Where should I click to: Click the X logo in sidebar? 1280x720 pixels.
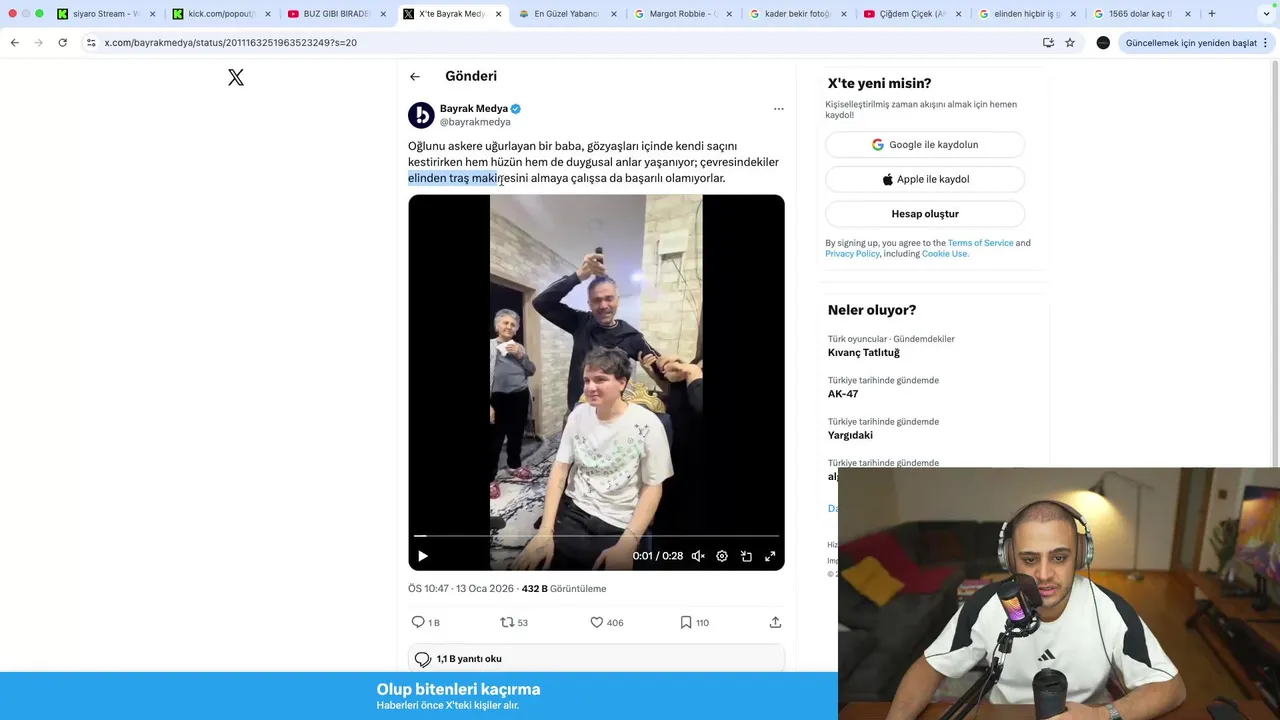(x=236, y=77)
